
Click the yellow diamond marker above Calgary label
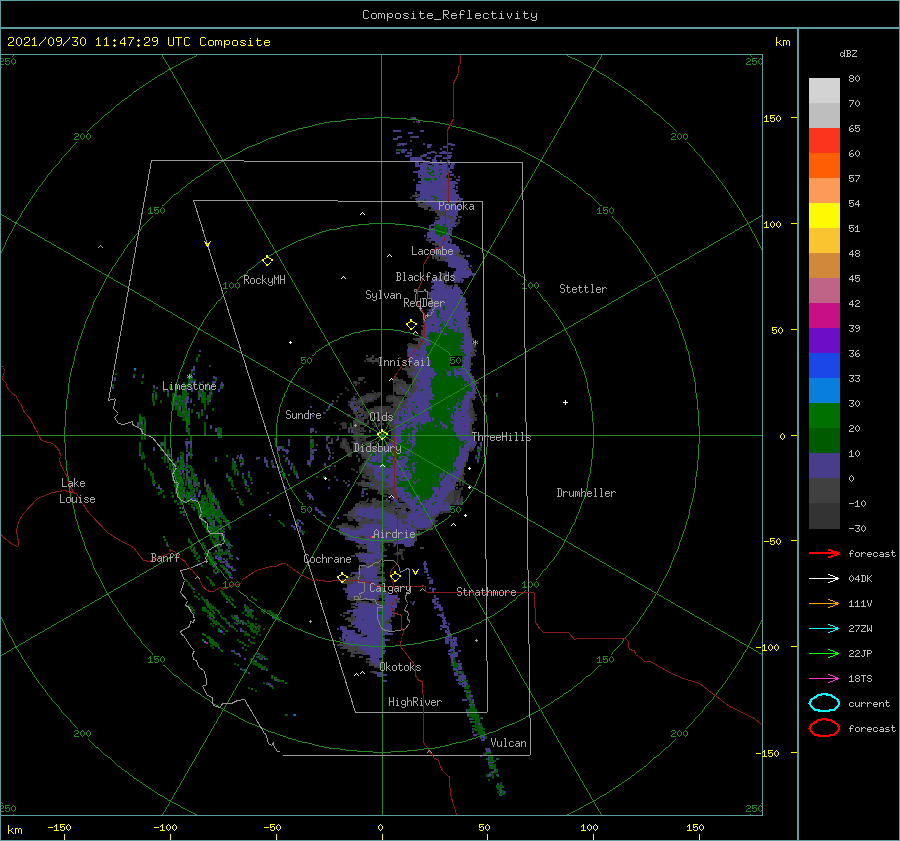click(x=395, y=576)
